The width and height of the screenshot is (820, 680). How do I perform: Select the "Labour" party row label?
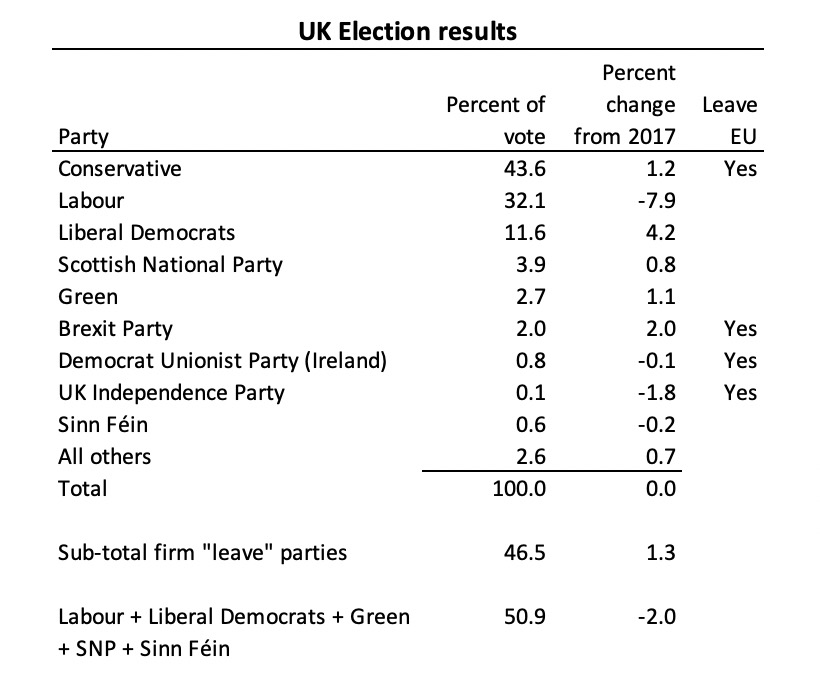[x=91, y=200]
